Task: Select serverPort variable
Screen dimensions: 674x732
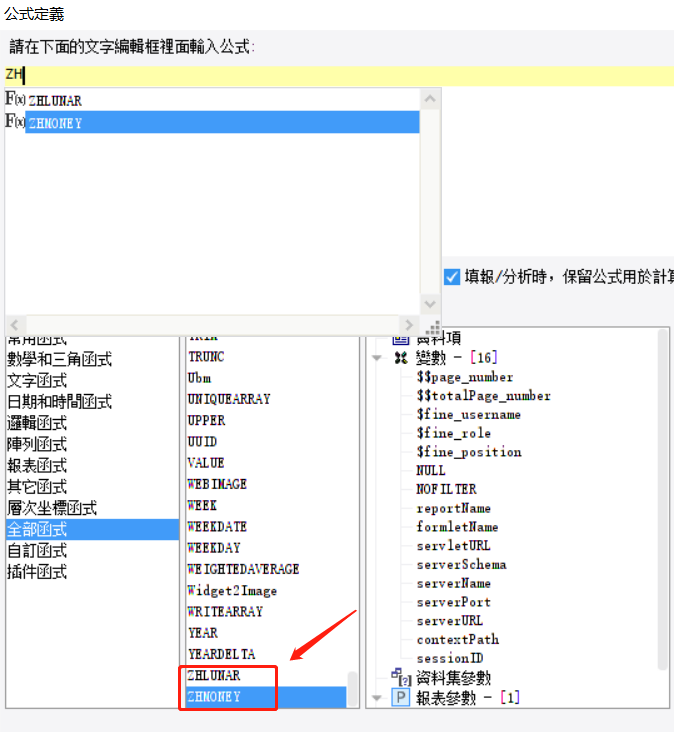Action: pyautogui.click(x=454, y=602)
